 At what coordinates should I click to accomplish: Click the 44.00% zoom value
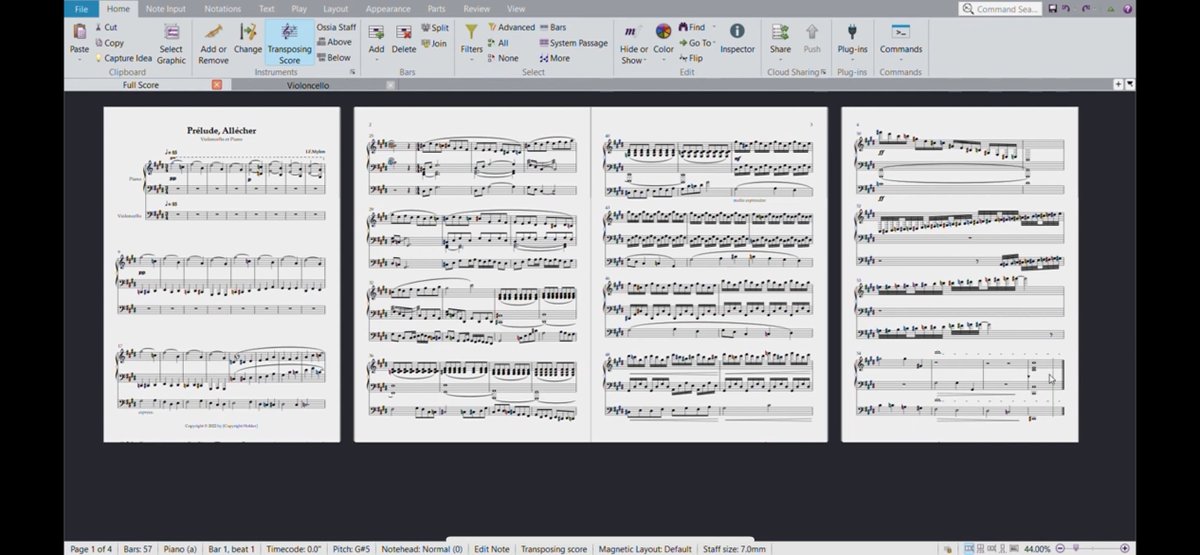pyautogui.click(x=1037, y=549)
